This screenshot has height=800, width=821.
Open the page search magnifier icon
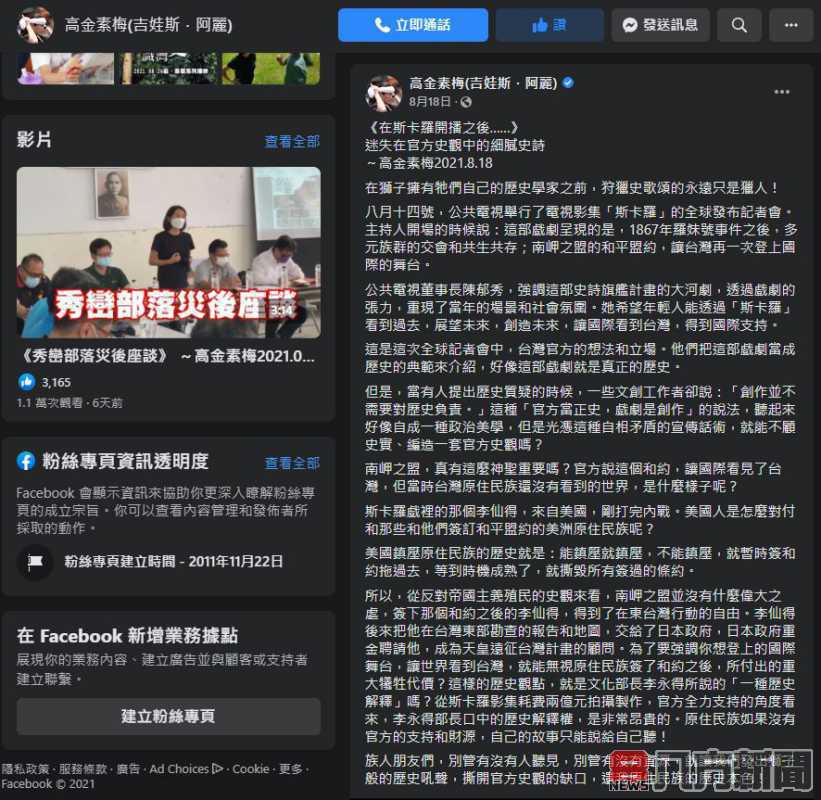tap(739, 25)
